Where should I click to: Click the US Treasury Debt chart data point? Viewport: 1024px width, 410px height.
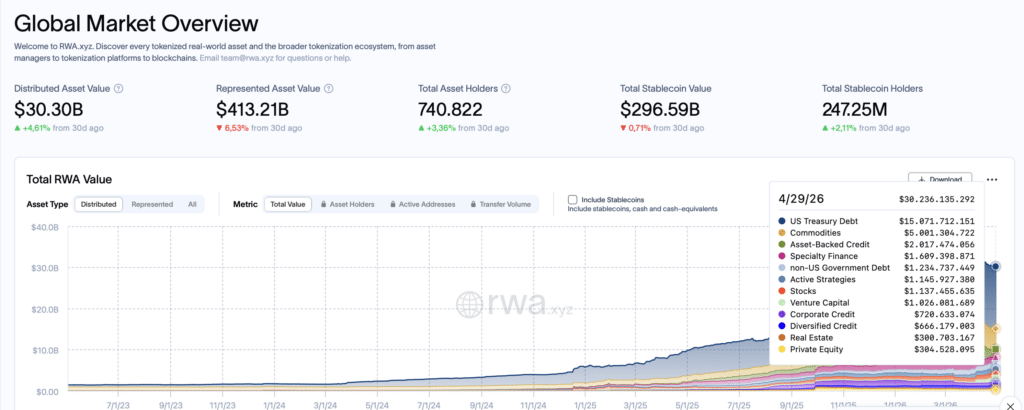(996, 266)
